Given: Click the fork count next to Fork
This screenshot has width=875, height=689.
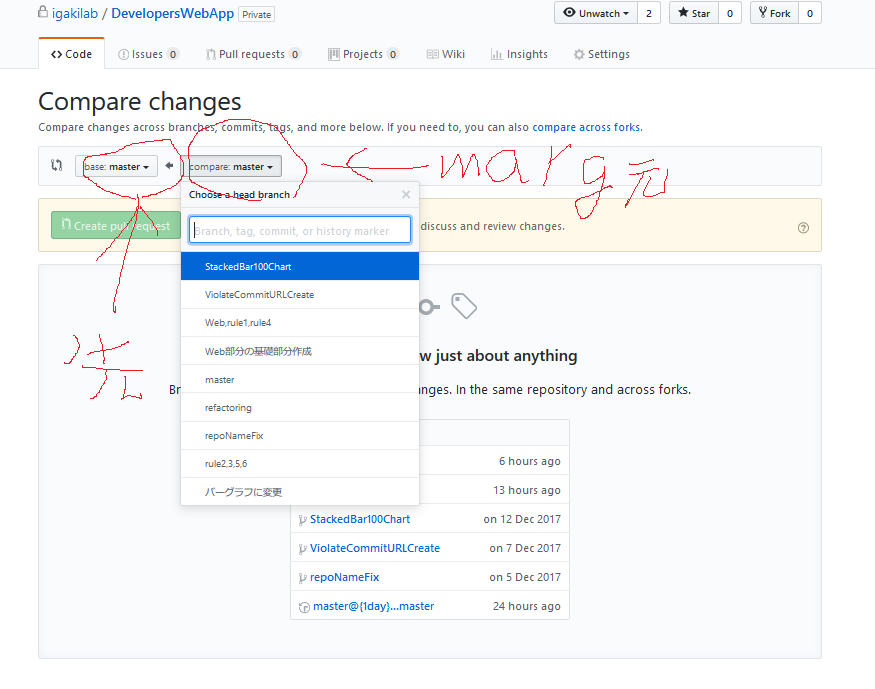Looking at the screenshot, I should point(810,13).
